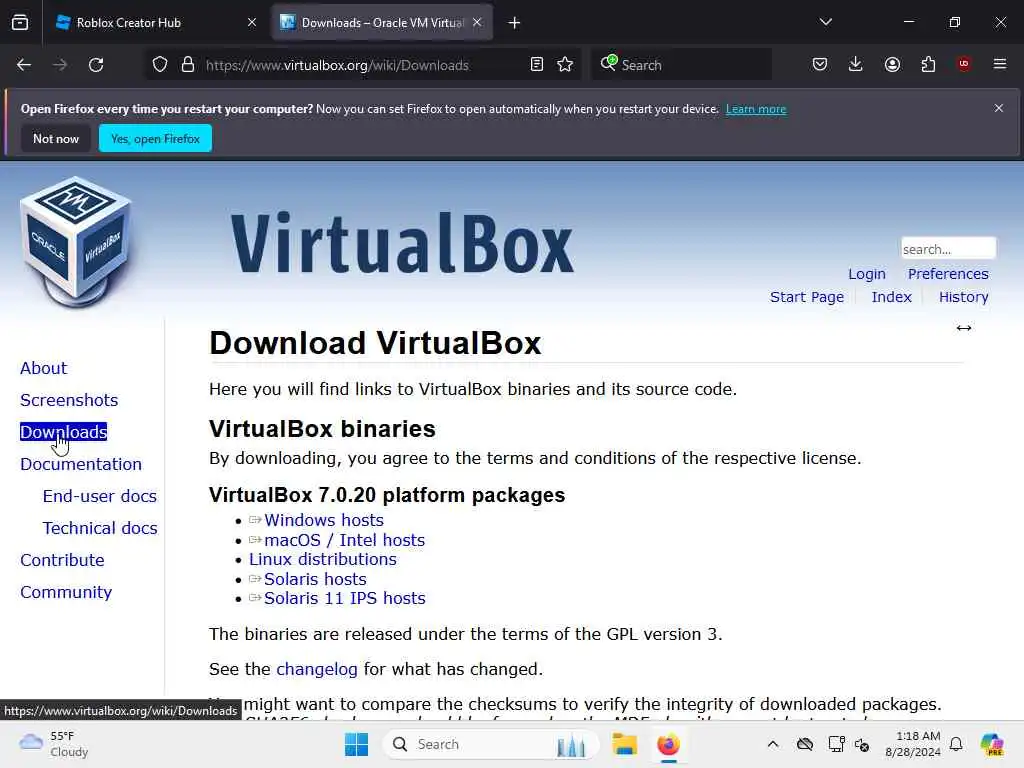
Task: Open Screenshots in the sidebar
Action: pyautogui.click(x=69, y=400)
